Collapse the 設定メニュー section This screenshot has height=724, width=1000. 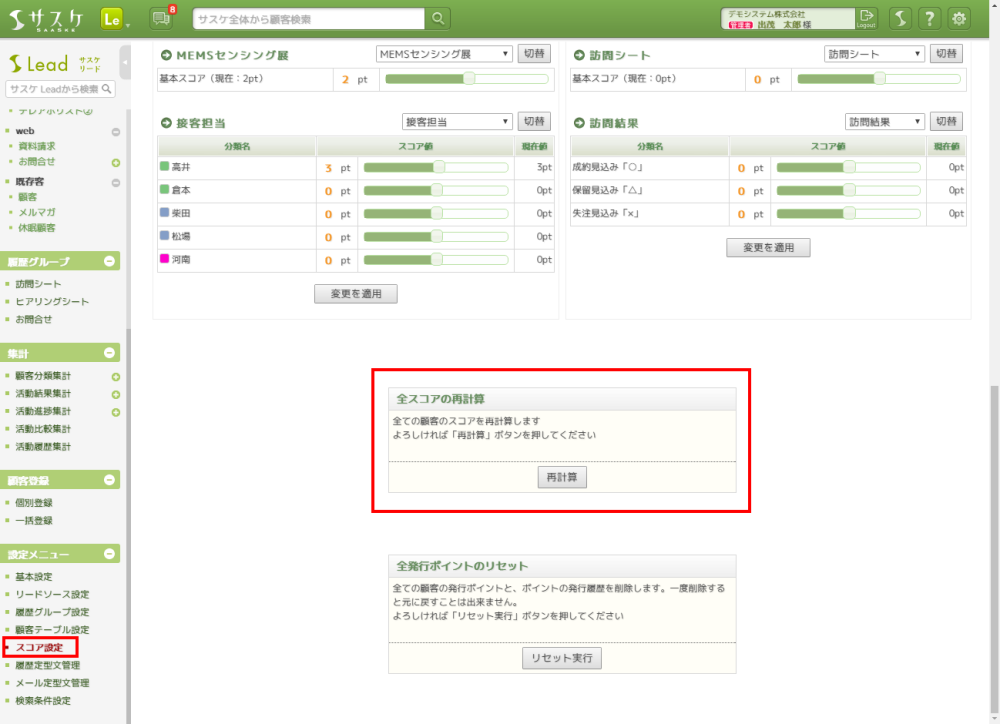pyautogui.click(x=109, y=554)
